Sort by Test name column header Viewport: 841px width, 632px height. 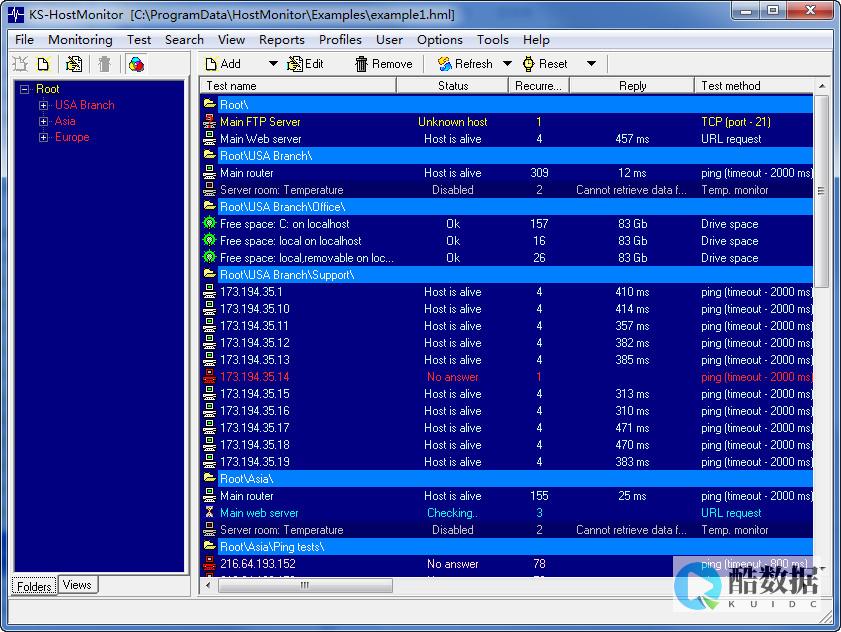(298, 85)
